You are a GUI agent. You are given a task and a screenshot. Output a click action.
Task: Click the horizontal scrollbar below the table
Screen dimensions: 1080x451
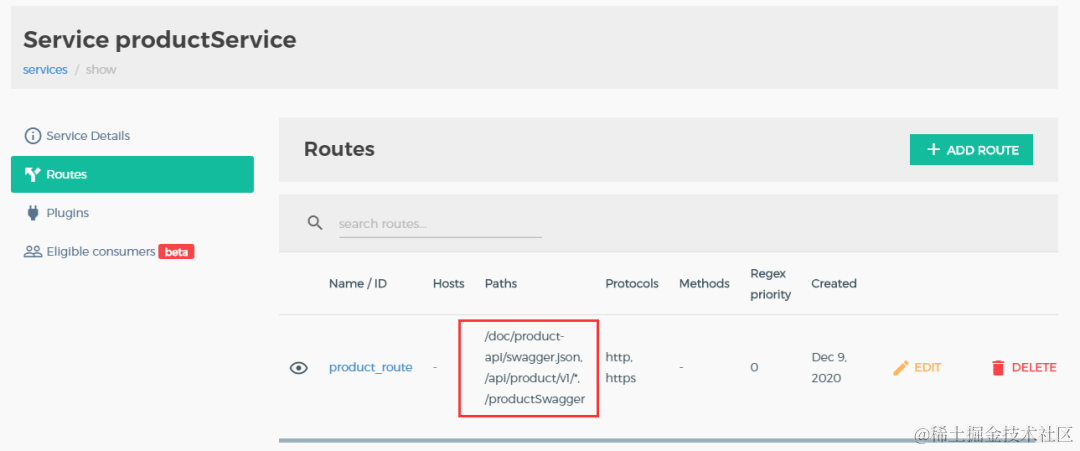point(668,440)
